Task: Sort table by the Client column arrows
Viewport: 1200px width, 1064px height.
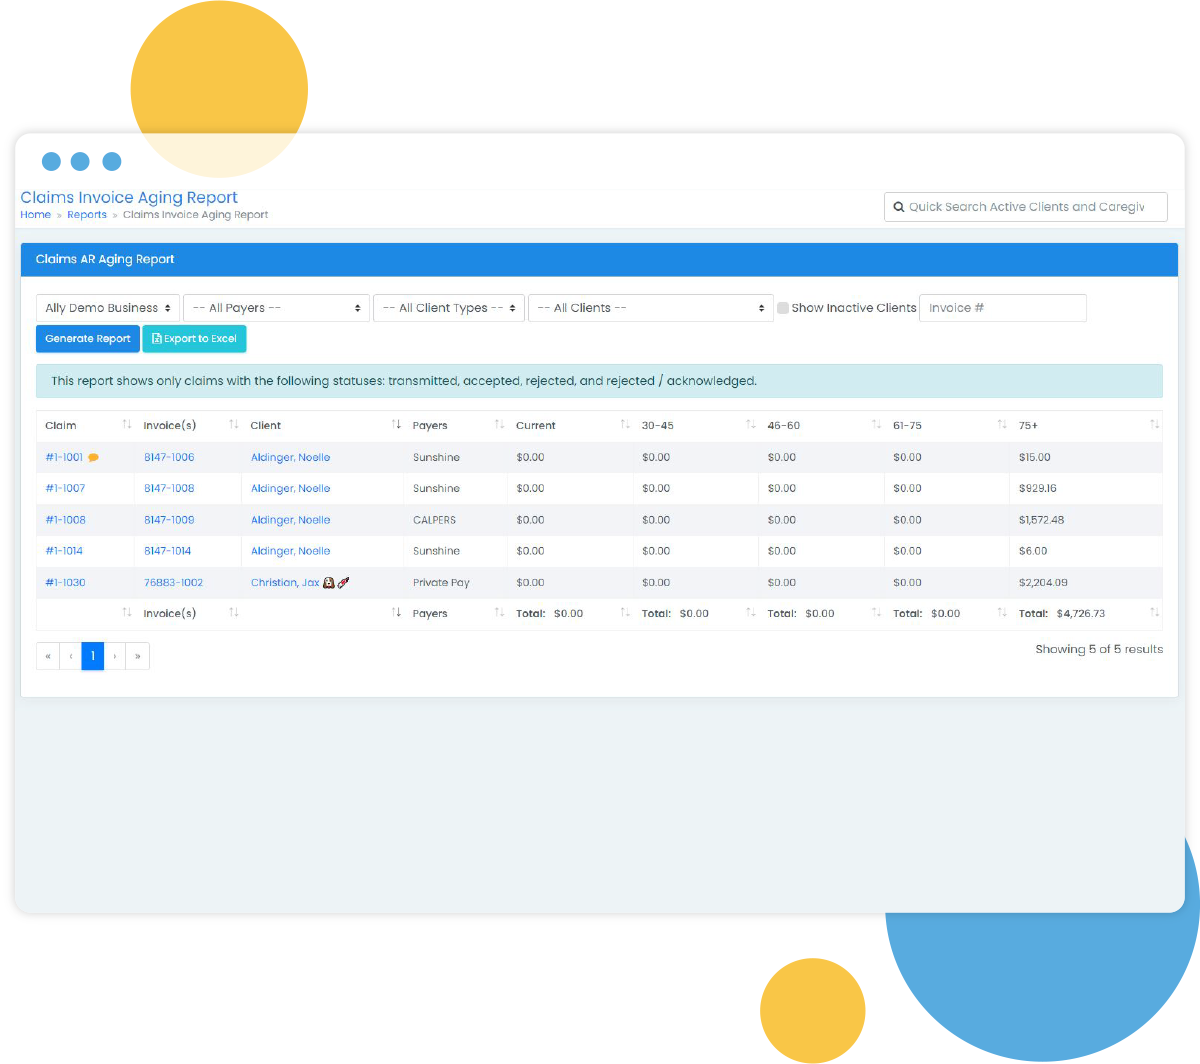Action: 396,425
